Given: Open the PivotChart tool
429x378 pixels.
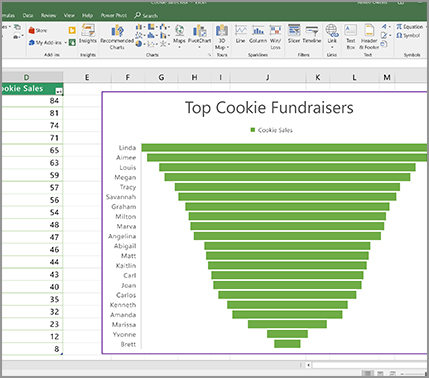Looking at the screenshot, I should (199, 36).
